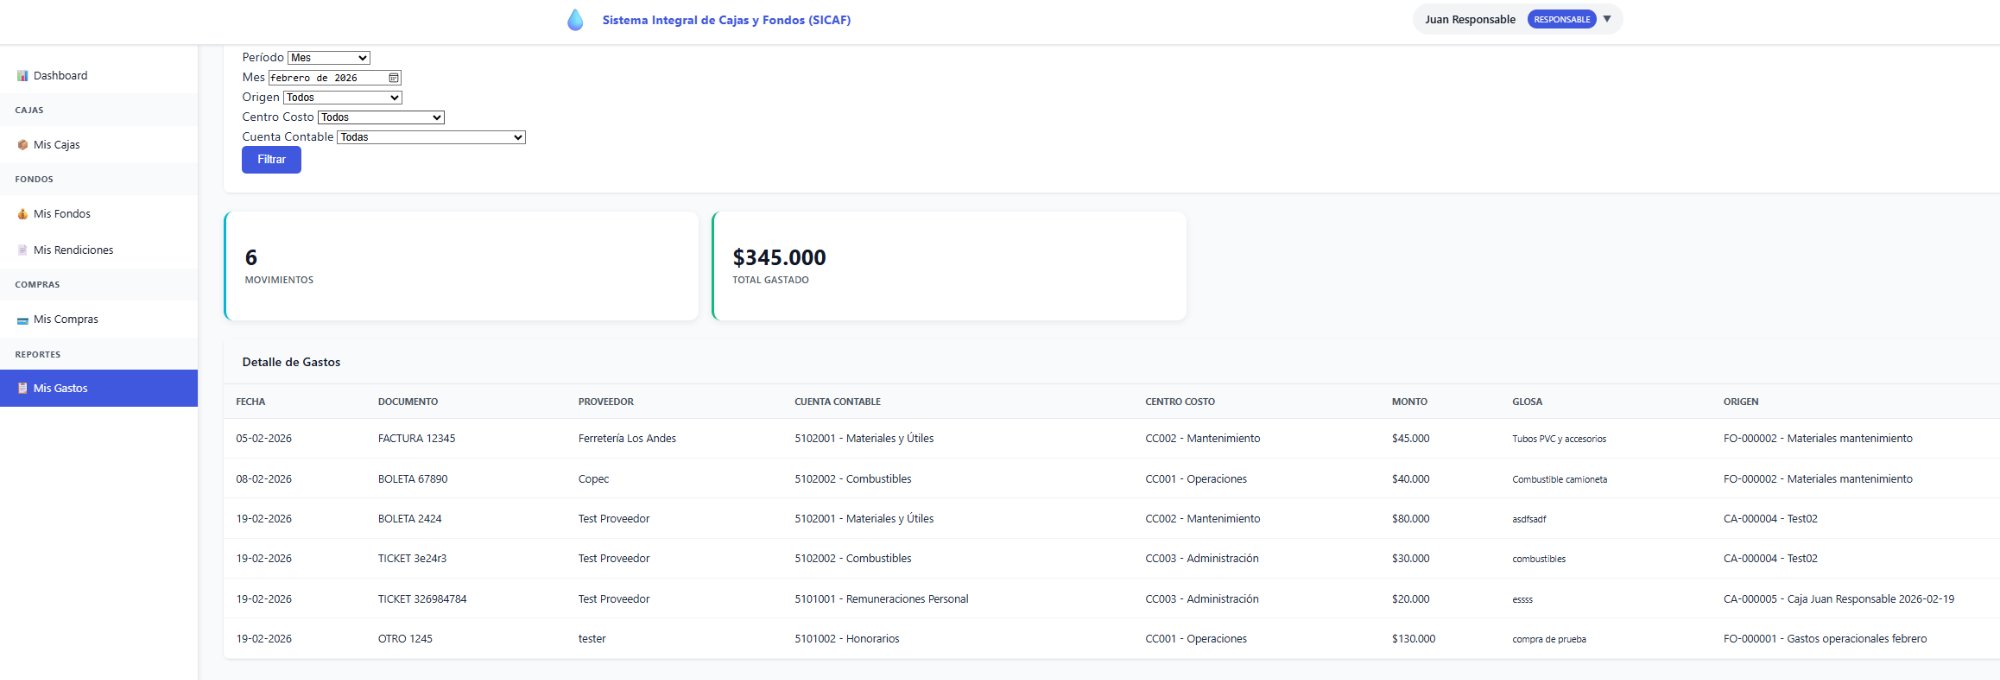Expand the Centro Costo dropdown
The image size is (2000, 680).
380,118
